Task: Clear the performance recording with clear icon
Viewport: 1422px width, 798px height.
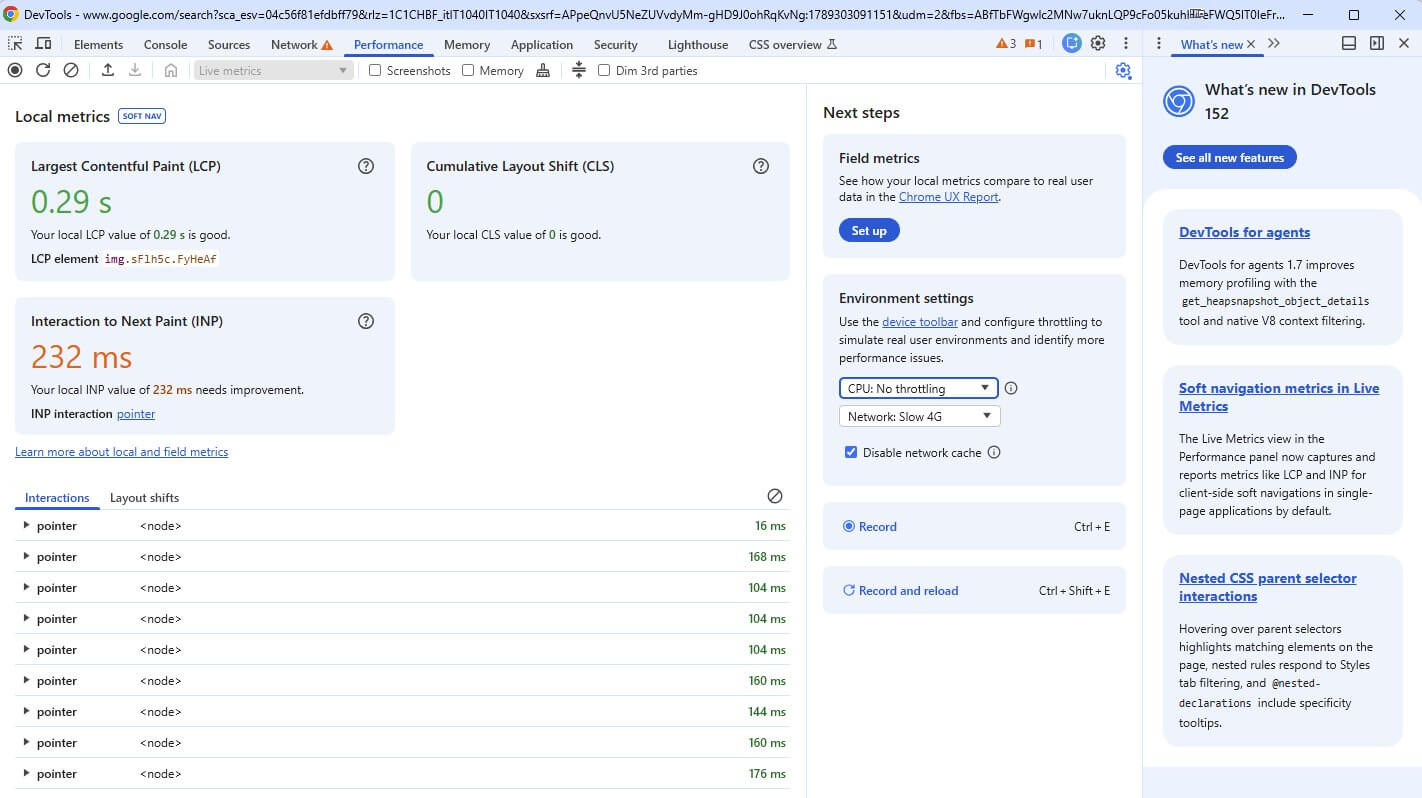Action: click(71, 70)
